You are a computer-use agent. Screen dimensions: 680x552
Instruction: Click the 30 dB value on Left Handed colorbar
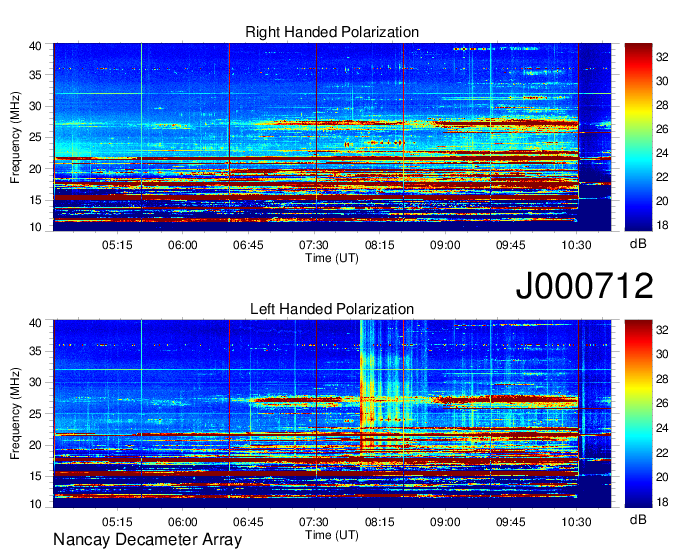[x=662, y=355]
